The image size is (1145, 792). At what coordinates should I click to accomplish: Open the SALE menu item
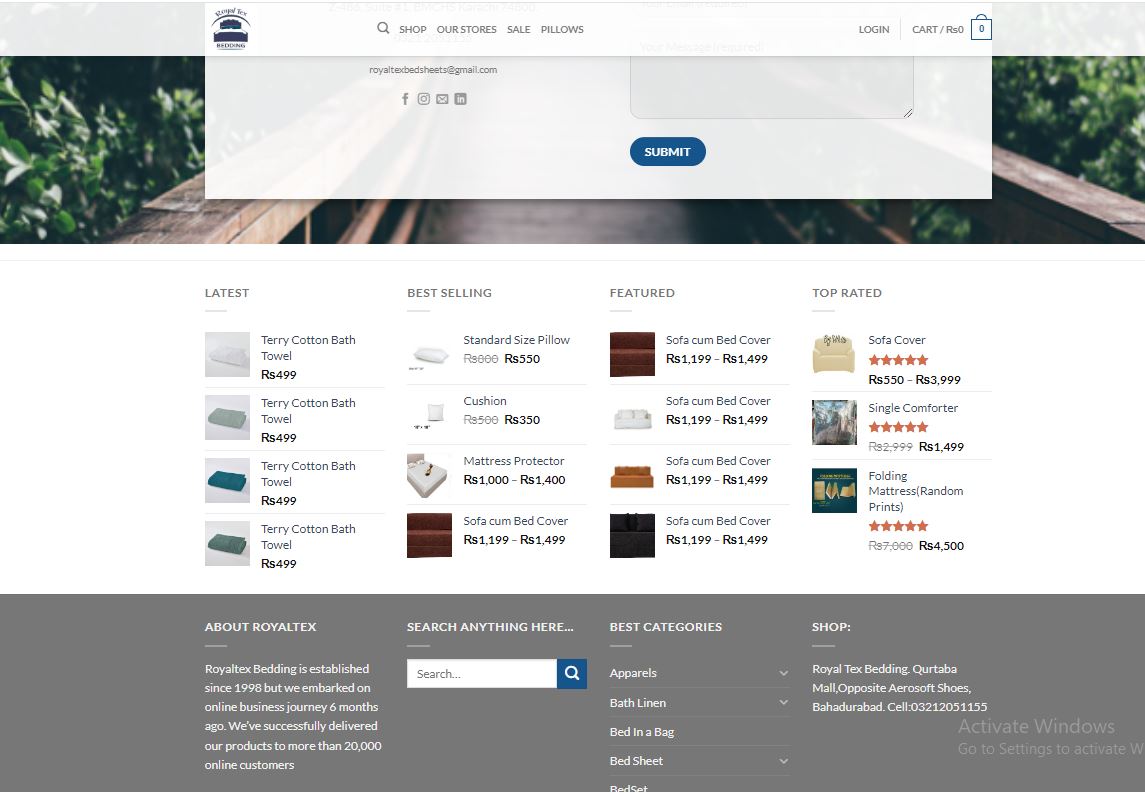point(518,29)
